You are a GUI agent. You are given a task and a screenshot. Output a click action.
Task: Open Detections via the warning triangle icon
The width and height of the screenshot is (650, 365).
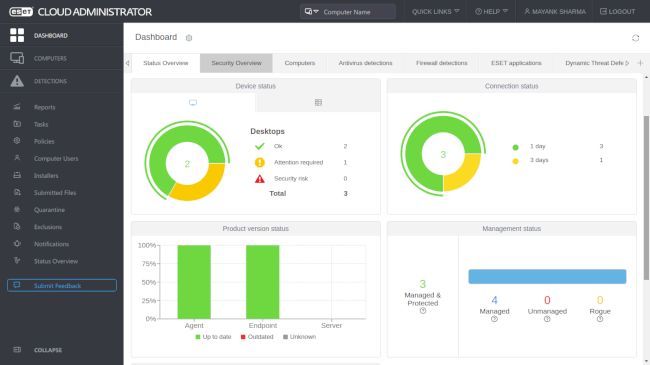click(17, 81)
